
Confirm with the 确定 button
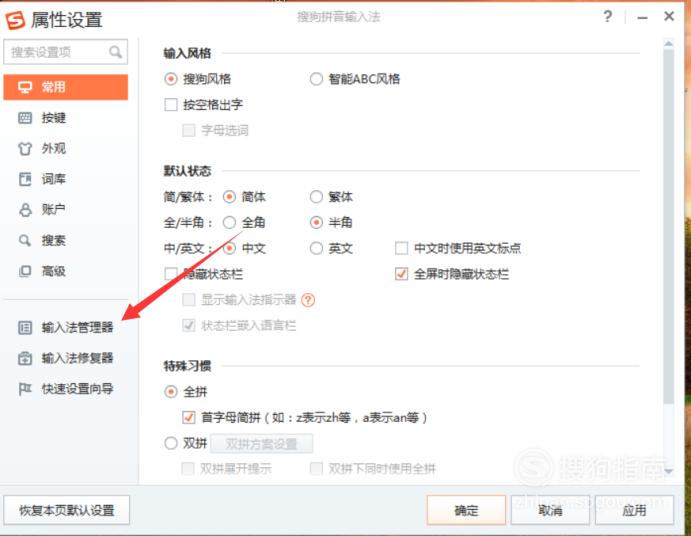pos(466,510)
